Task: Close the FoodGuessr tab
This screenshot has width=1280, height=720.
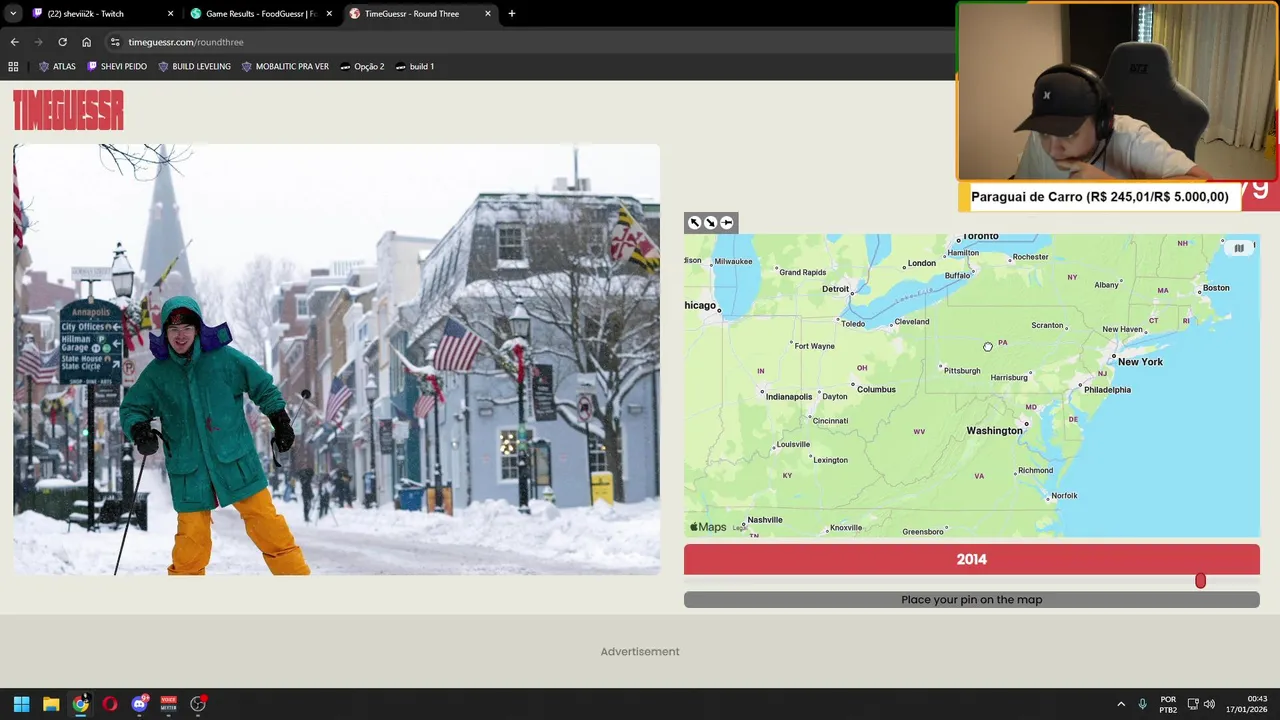Action: click(x=329, y=14)
